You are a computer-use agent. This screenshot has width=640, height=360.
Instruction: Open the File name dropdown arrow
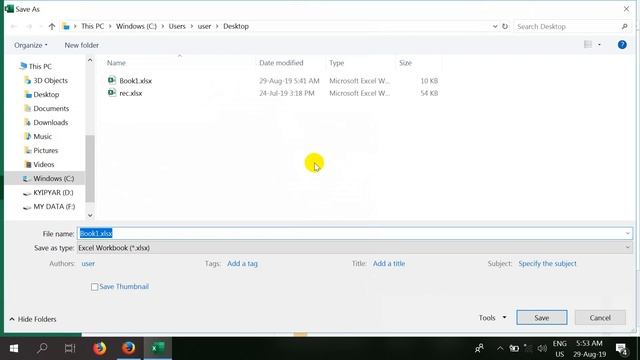click(628, 233)
